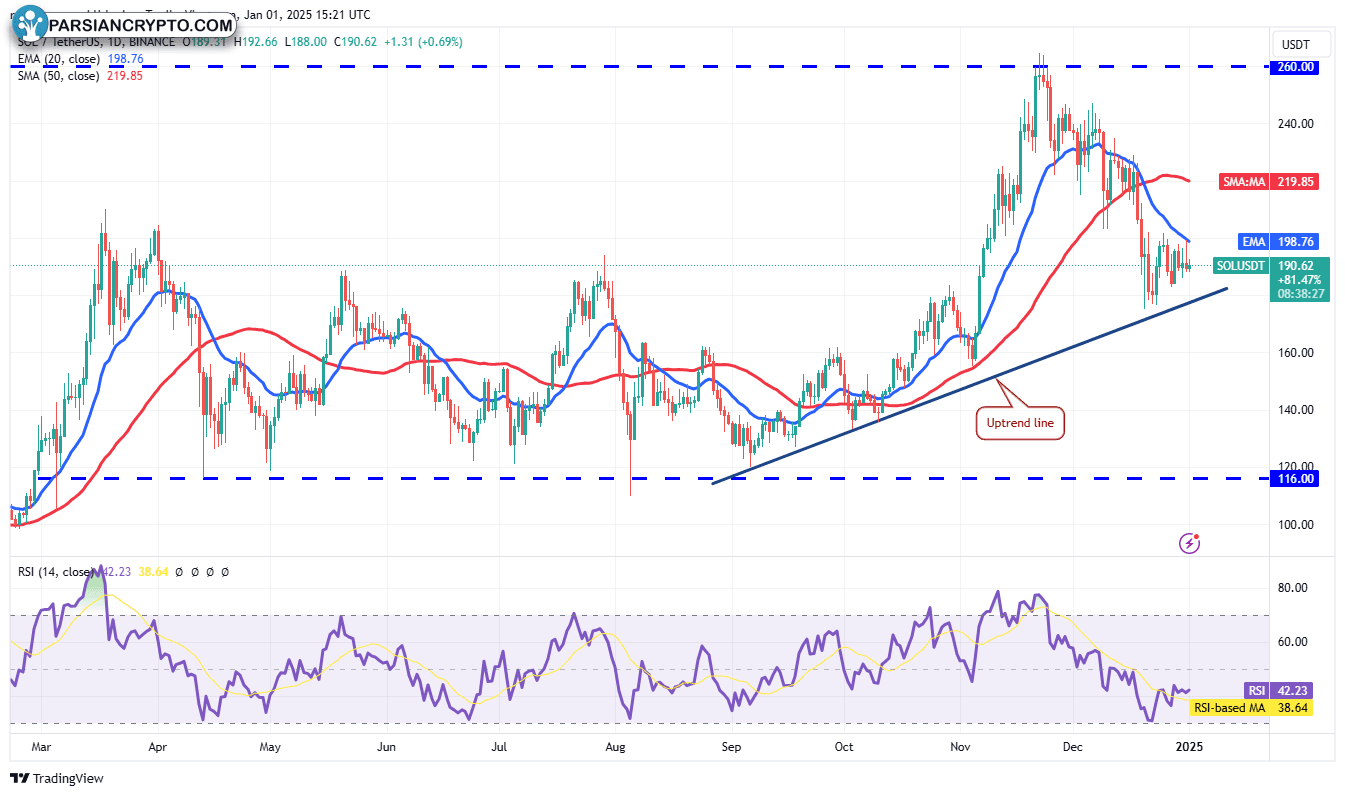Click the 80.00 RSI axis label
Viewport: 1345px width, 796px height.
pos(1295,588)
